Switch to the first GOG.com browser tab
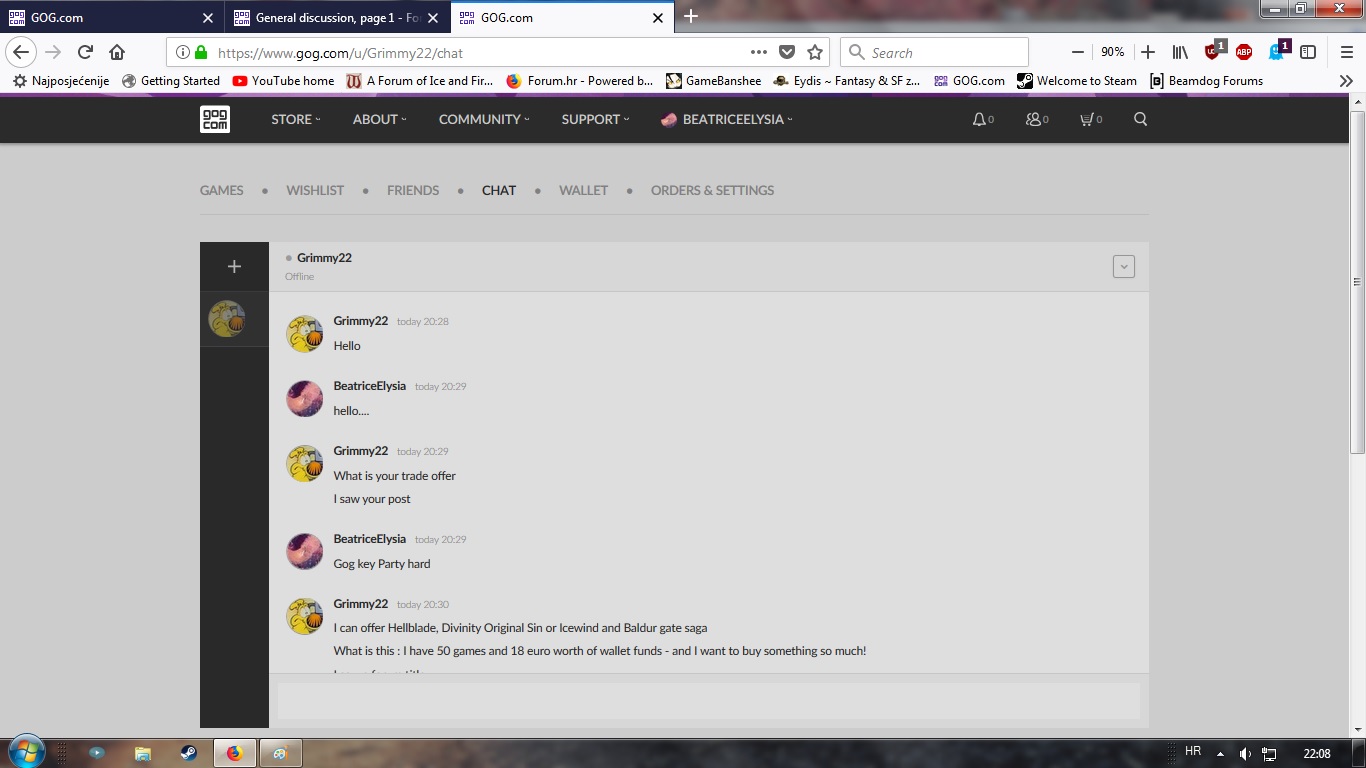The image size is (1366, 768). coord(112,17)
